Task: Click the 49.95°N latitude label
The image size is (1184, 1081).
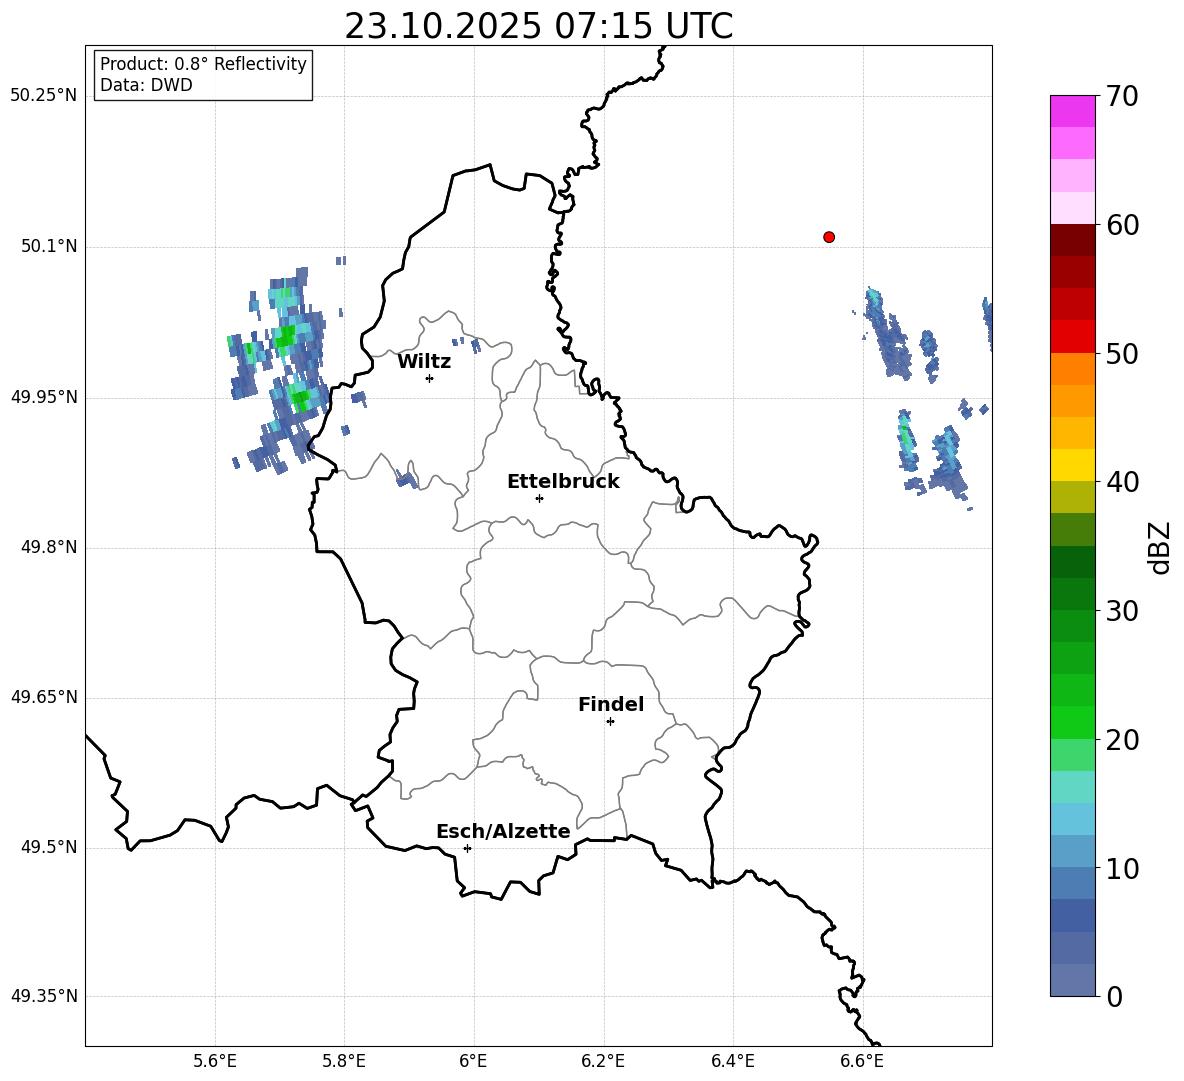Action: coord(44,396)
